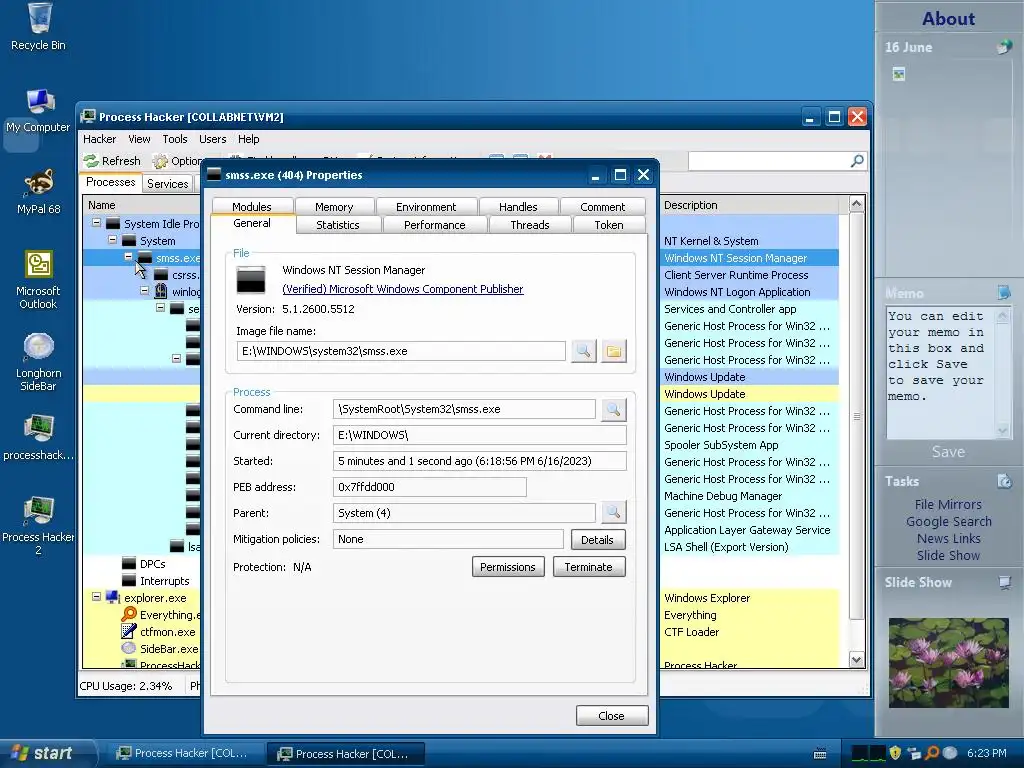Click Everything orange magnifier tray icon

tap(932, 753)
